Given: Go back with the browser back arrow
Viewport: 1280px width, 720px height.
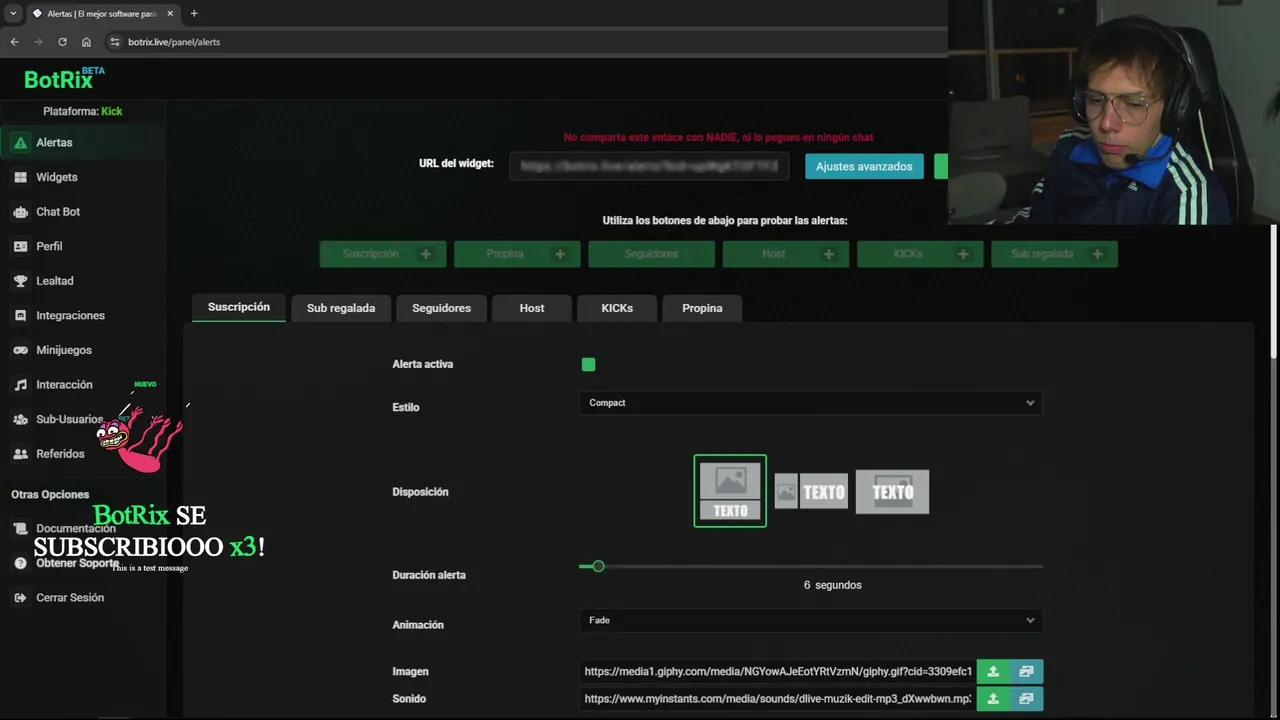Looking at the screenshot, I should point(14,42).
